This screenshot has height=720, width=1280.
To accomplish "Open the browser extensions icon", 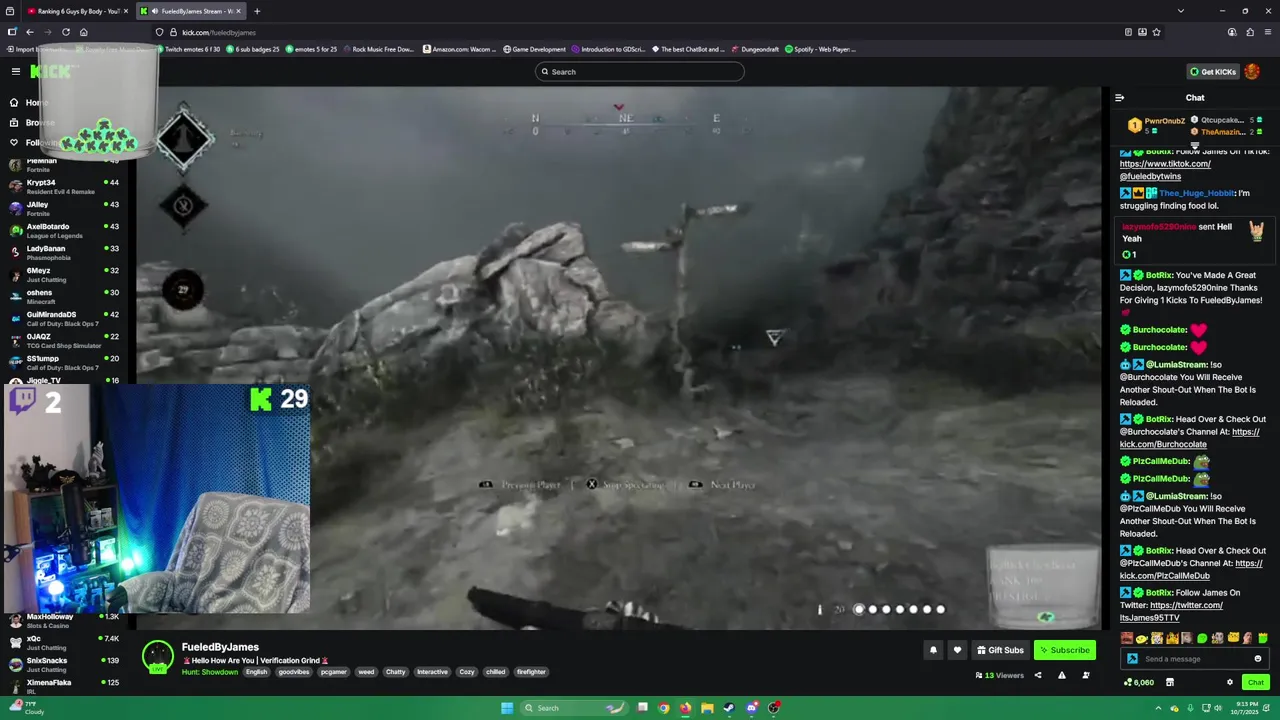I will point(1250,32).
